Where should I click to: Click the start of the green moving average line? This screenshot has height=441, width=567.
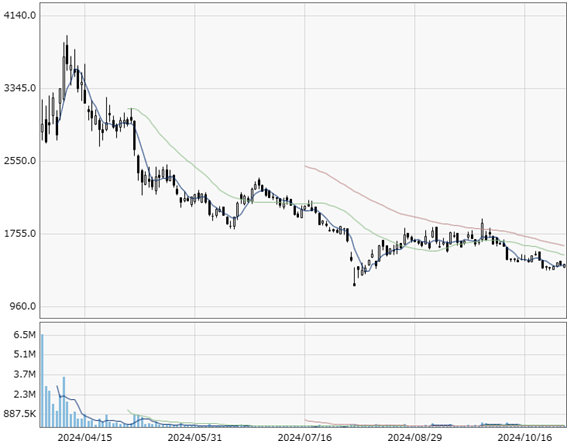click(x=129, y=108)
